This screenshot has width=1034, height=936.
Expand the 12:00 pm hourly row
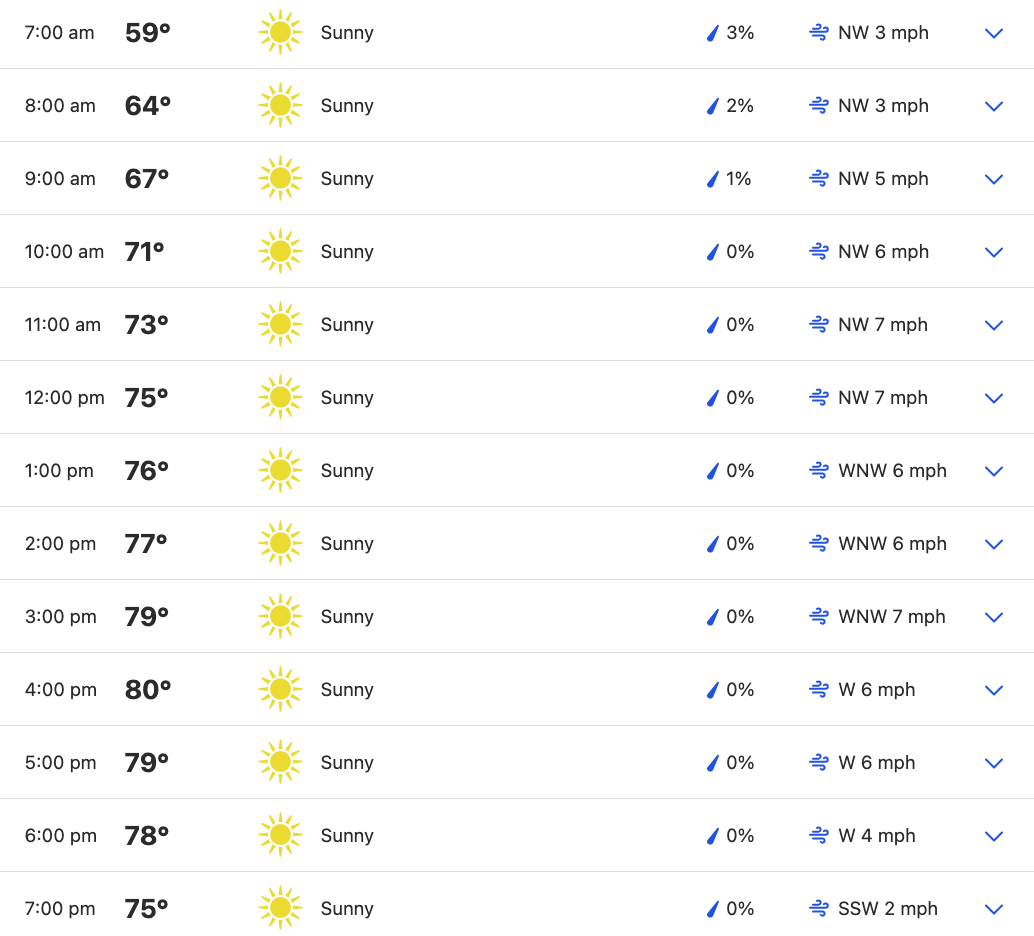pos(993,397)
